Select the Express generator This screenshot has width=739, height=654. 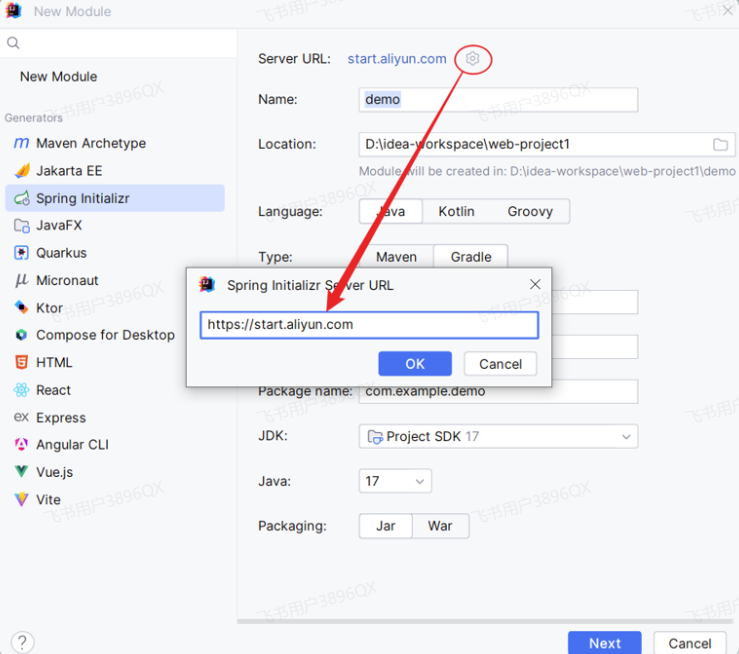tap(115, 417)
